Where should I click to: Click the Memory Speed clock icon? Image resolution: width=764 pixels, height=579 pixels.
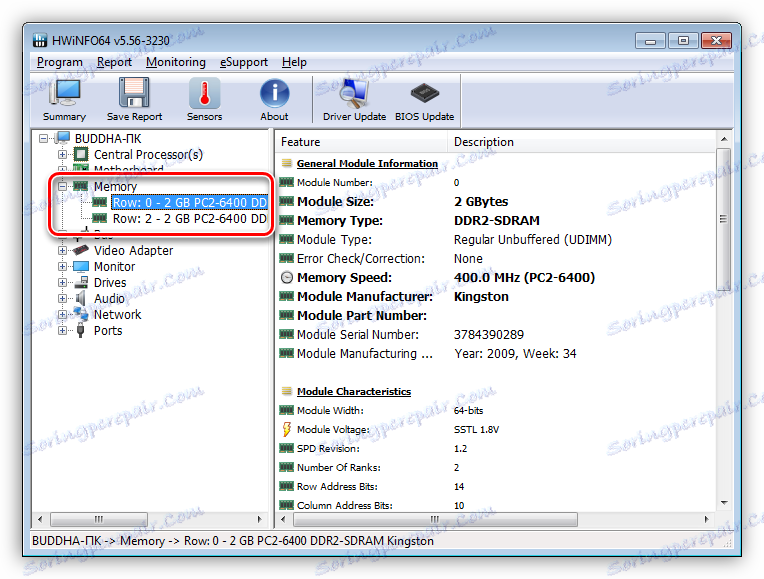[x=287, y=277]
